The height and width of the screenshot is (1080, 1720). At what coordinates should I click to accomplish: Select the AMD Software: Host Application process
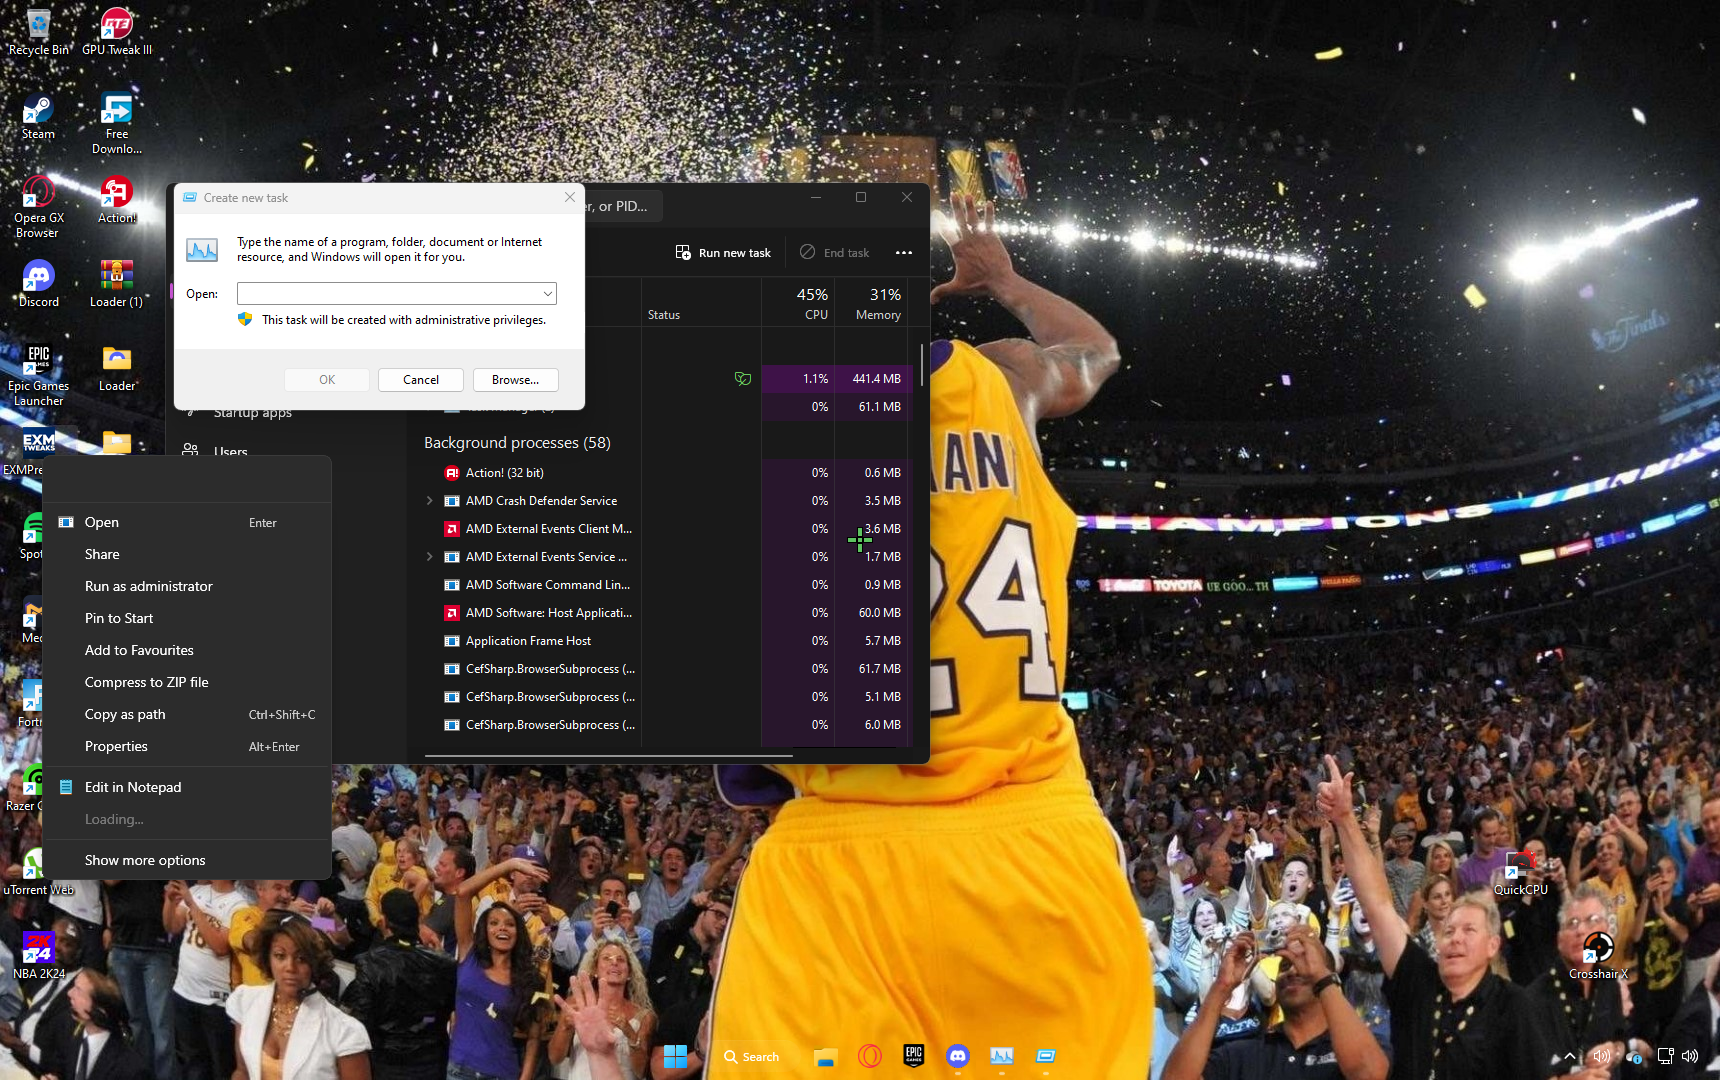(666, 613)
